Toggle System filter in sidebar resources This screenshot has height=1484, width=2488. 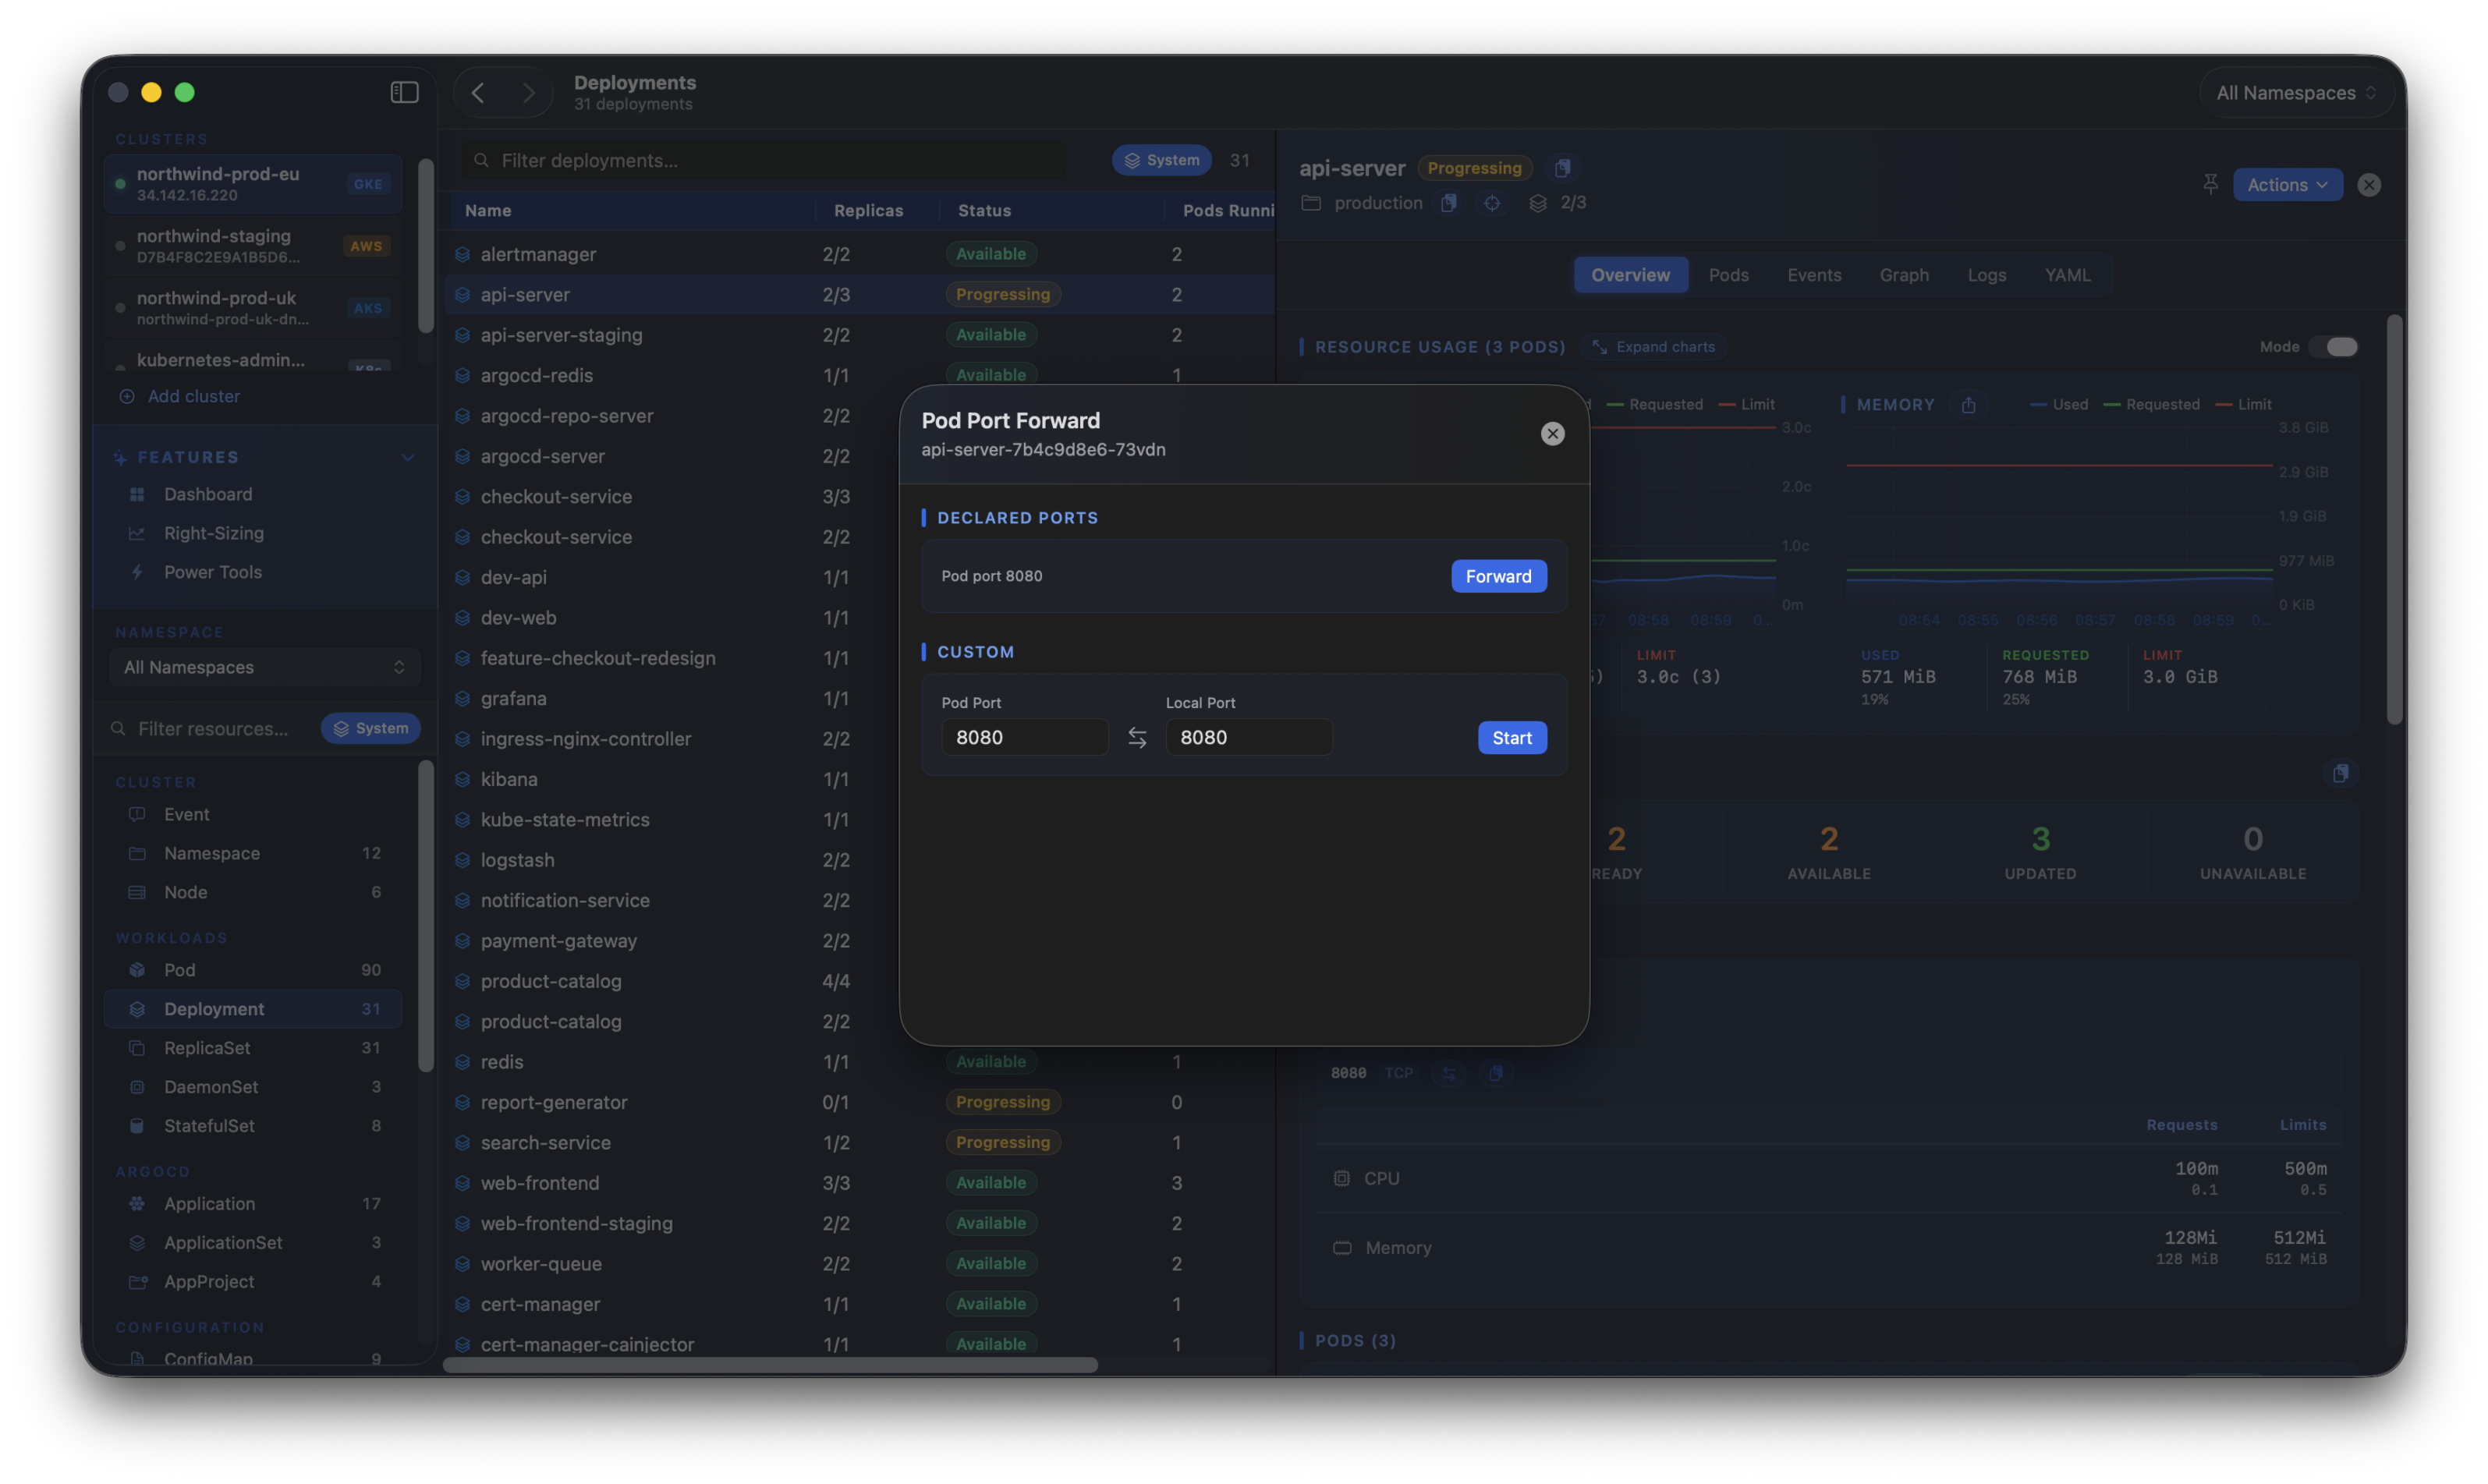coord(370,729)
